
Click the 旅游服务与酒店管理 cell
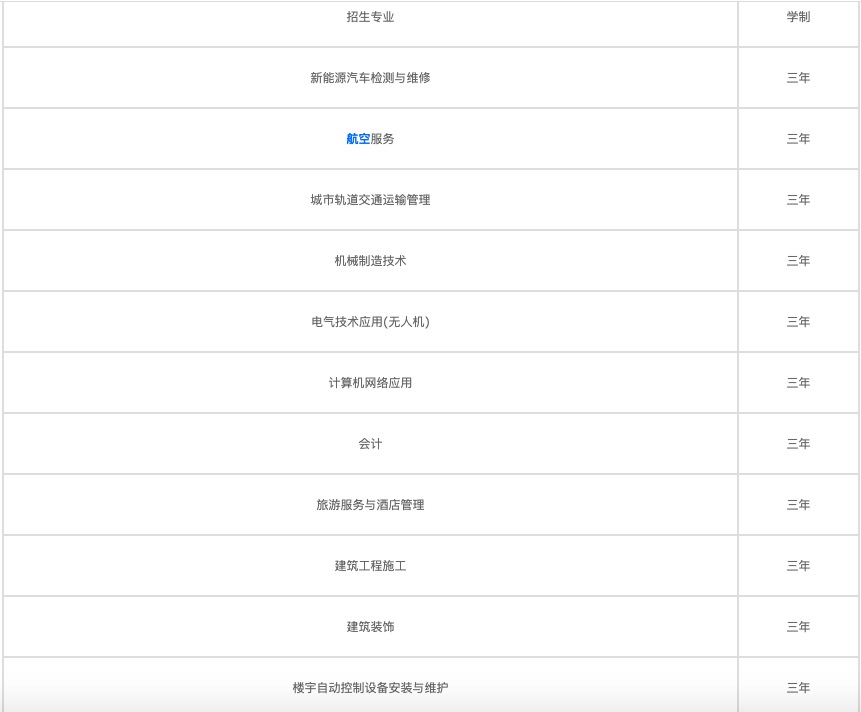(370, 504)
